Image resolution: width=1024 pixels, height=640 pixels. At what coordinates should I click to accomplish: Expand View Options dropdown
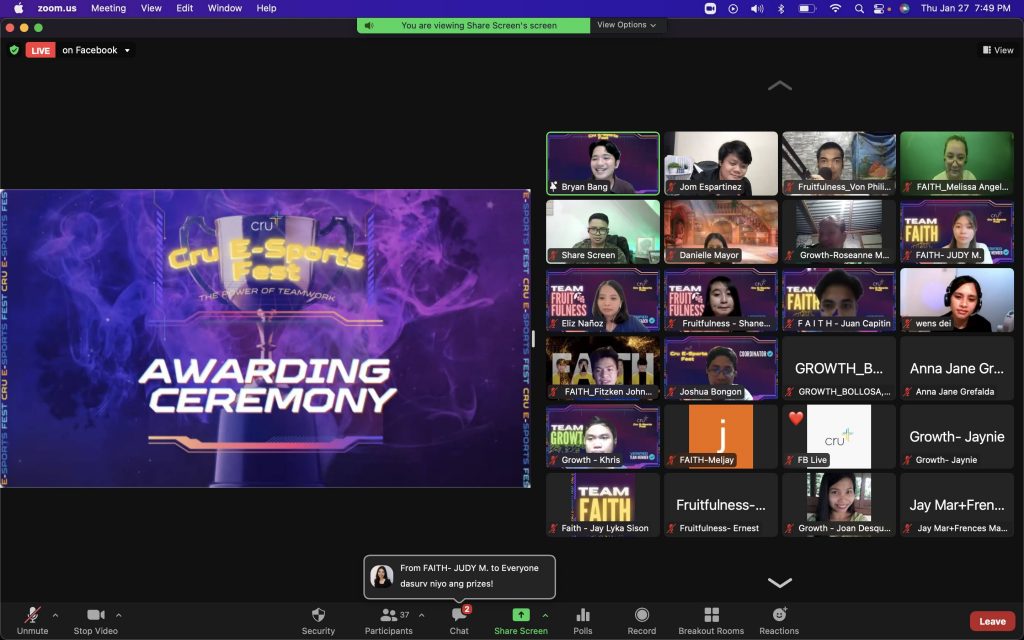tap(627, 25)
